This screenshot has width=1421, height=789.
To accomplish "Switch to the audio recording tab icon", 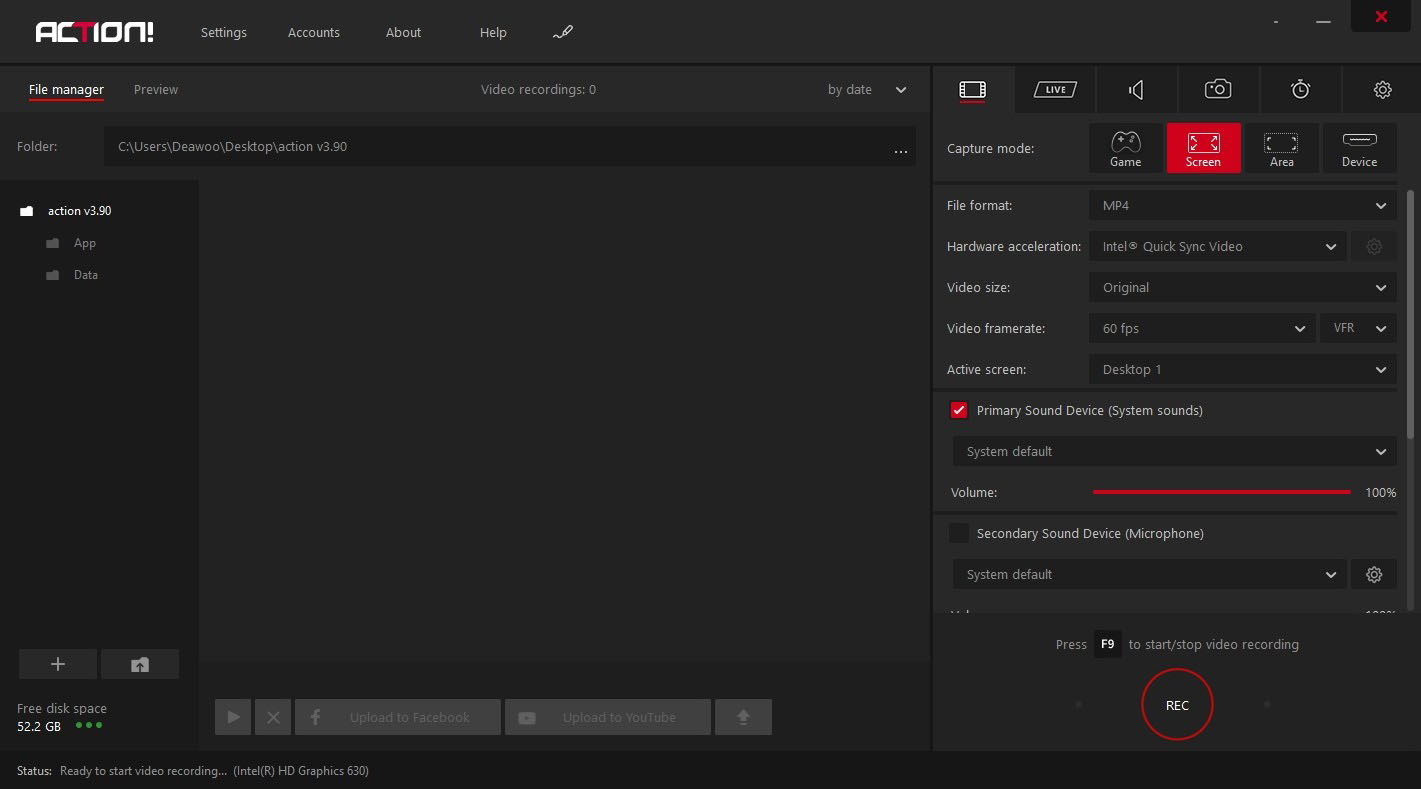I will (1137, 90).
